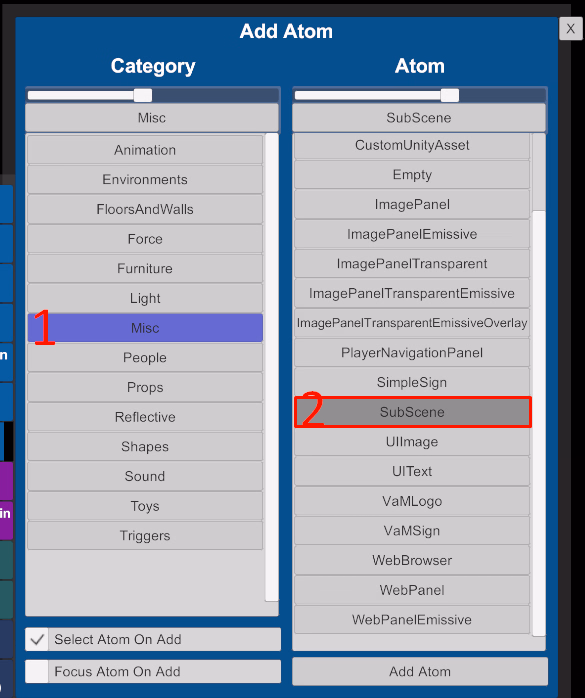Select the VaMLogo atom
The image size is (585, 698).
coord(412,501)
